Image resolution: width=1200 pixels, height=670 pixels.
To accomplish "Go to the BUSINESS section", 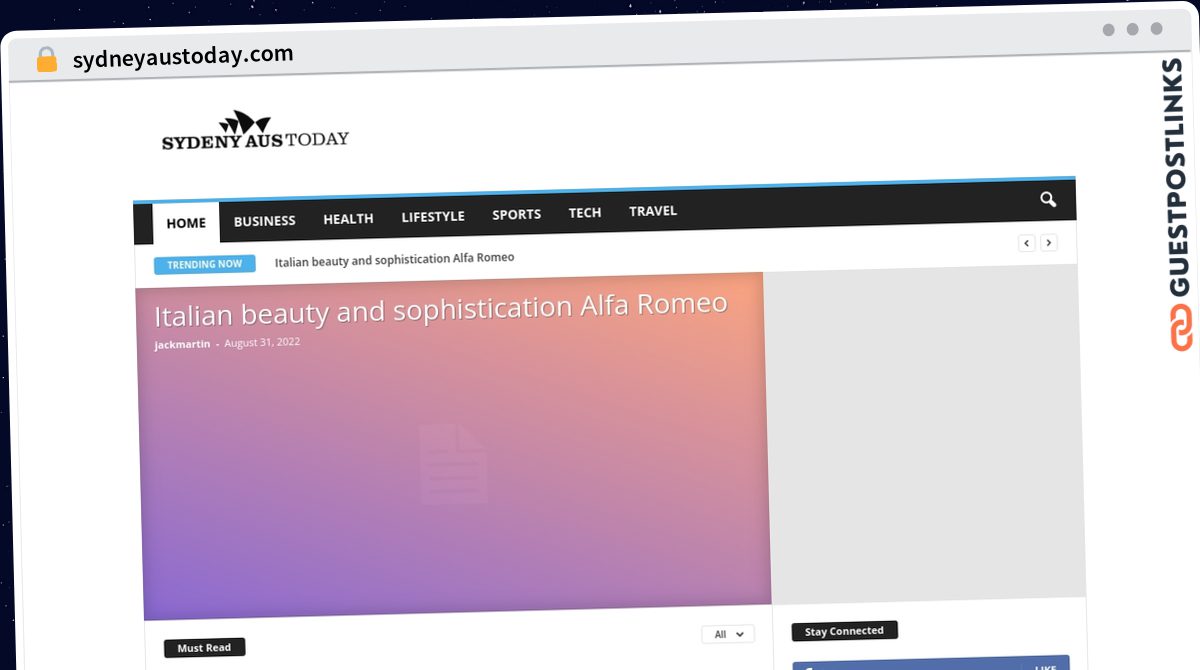I will click(x=265, y=220).
